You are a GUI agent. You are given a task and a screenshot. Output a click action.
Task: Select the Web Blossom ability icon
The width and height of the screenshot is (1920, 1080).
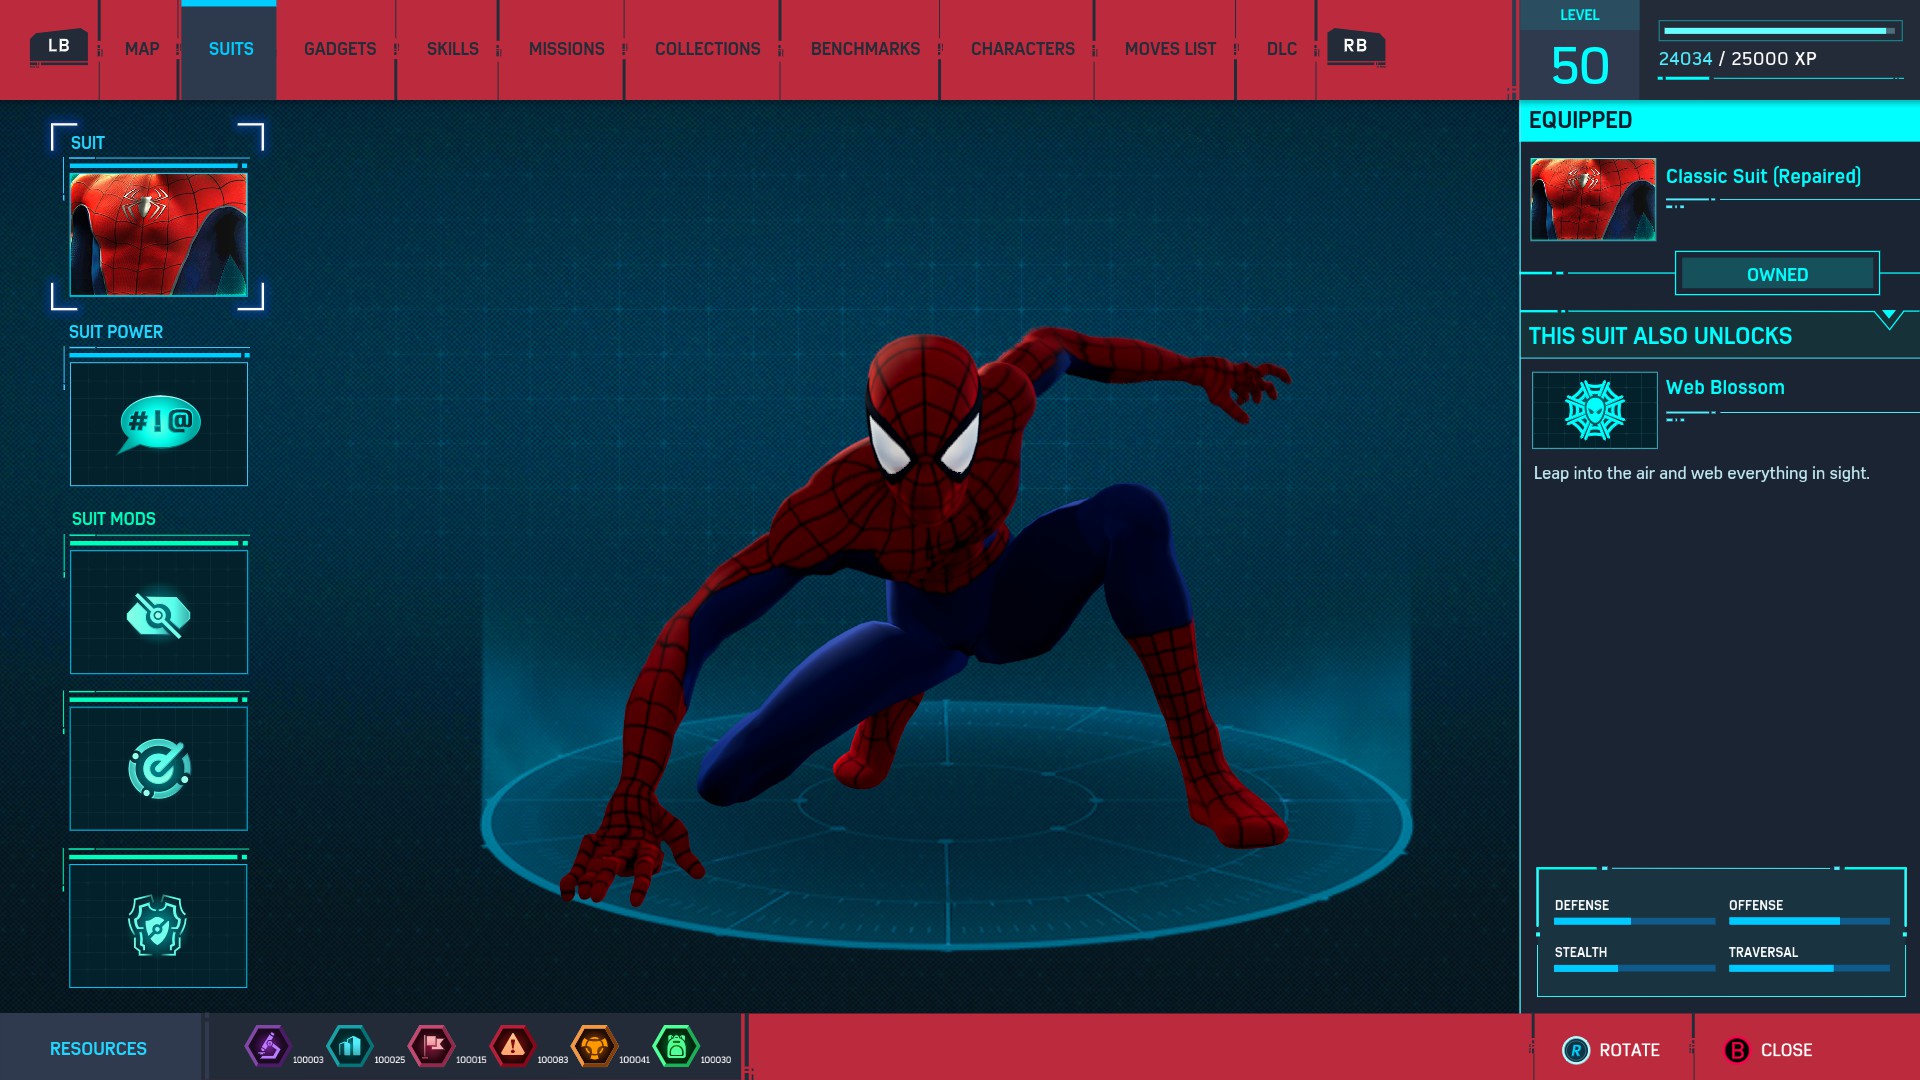click(1594, 410)
